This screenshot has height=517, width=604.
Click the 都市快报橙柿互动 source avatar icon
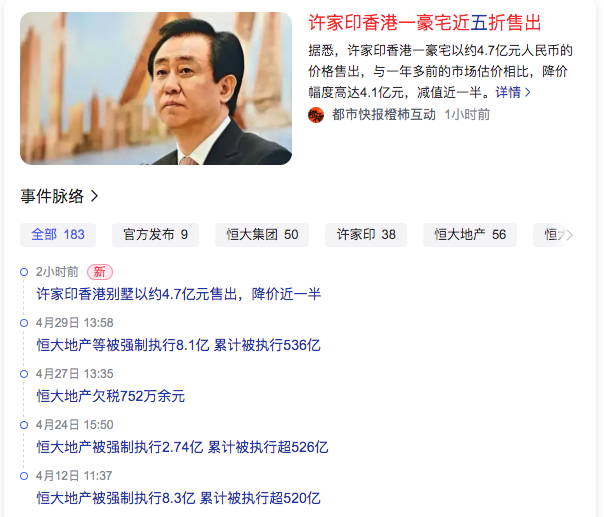tap(316, 115)
